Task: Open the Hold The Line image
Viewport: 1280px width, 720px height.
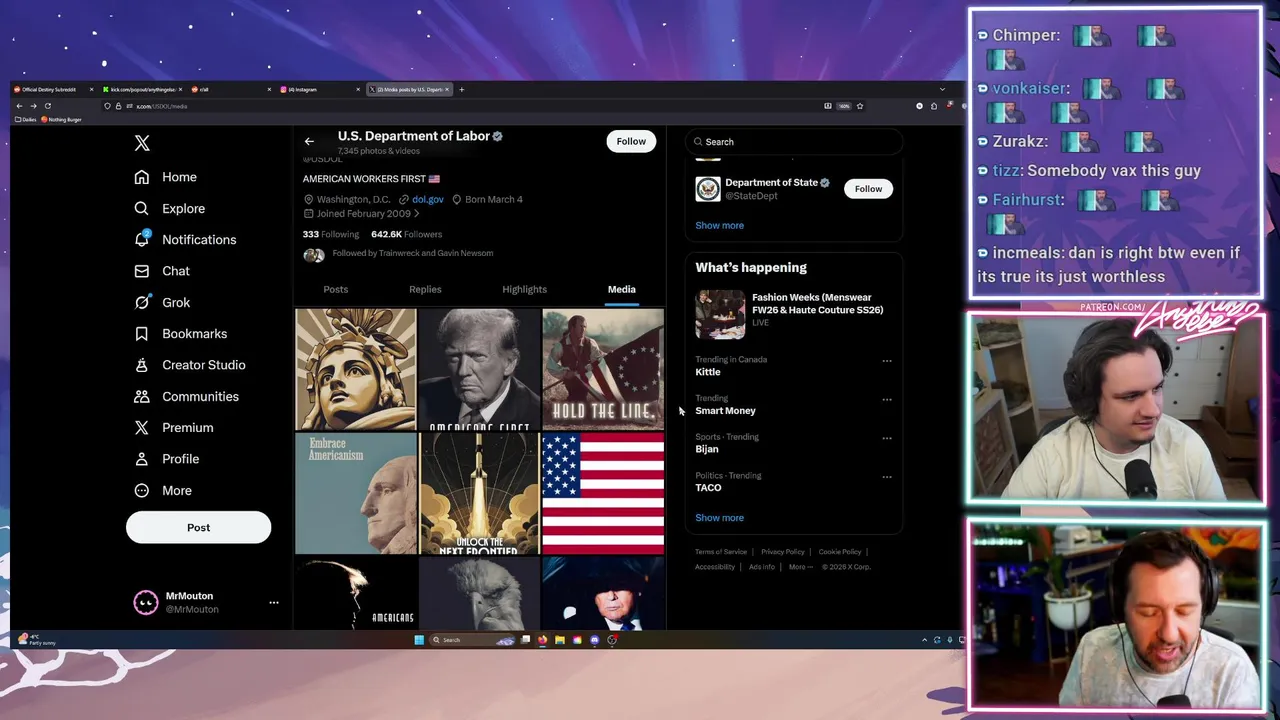Action: pos(603,369)
